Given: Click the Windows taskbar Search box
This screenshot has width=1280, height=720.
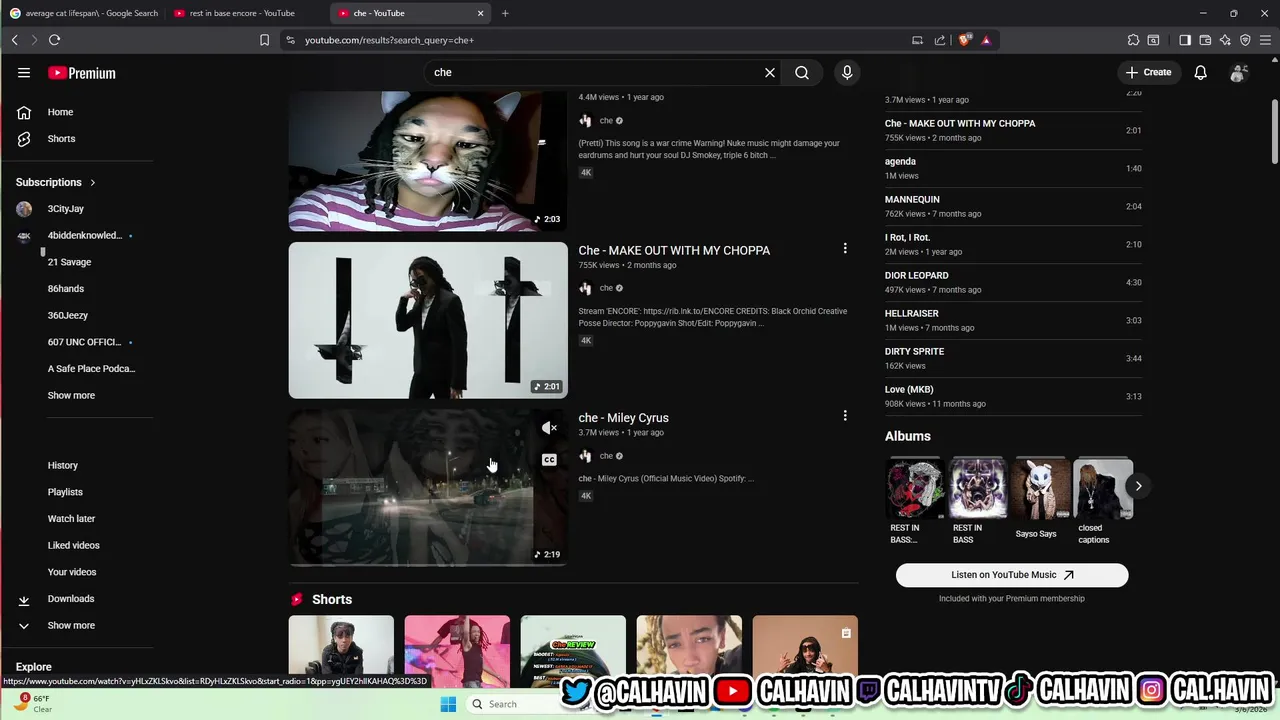Looking at the screenshot, I should 515,704.
